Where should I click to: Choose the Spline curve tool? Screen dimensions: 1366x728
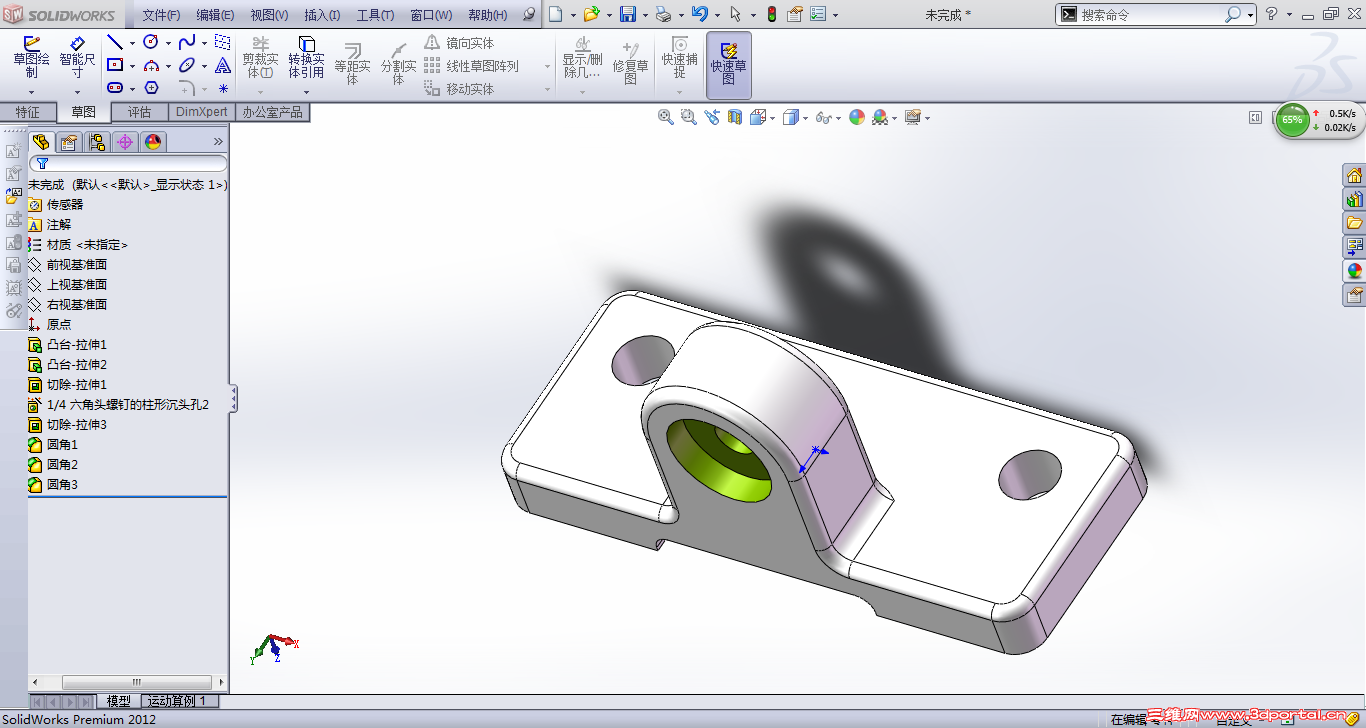click(186, 42)
